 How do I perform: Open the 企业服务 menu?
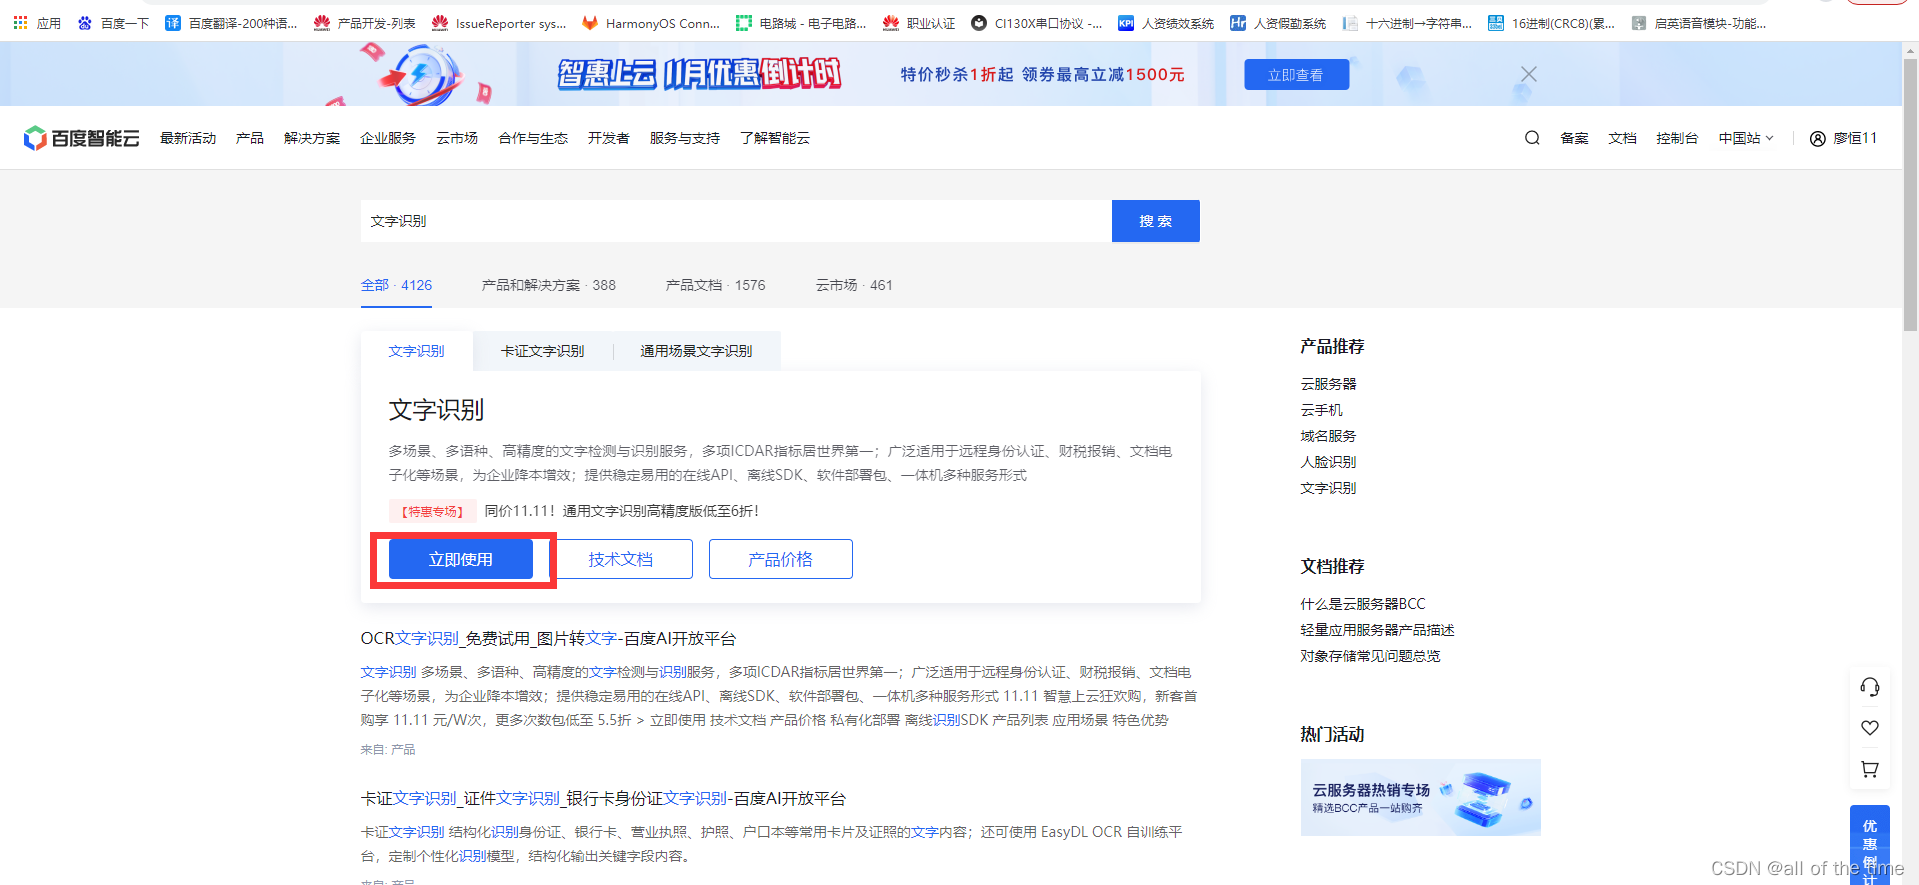pyautogui.click(x=388, y=138)
